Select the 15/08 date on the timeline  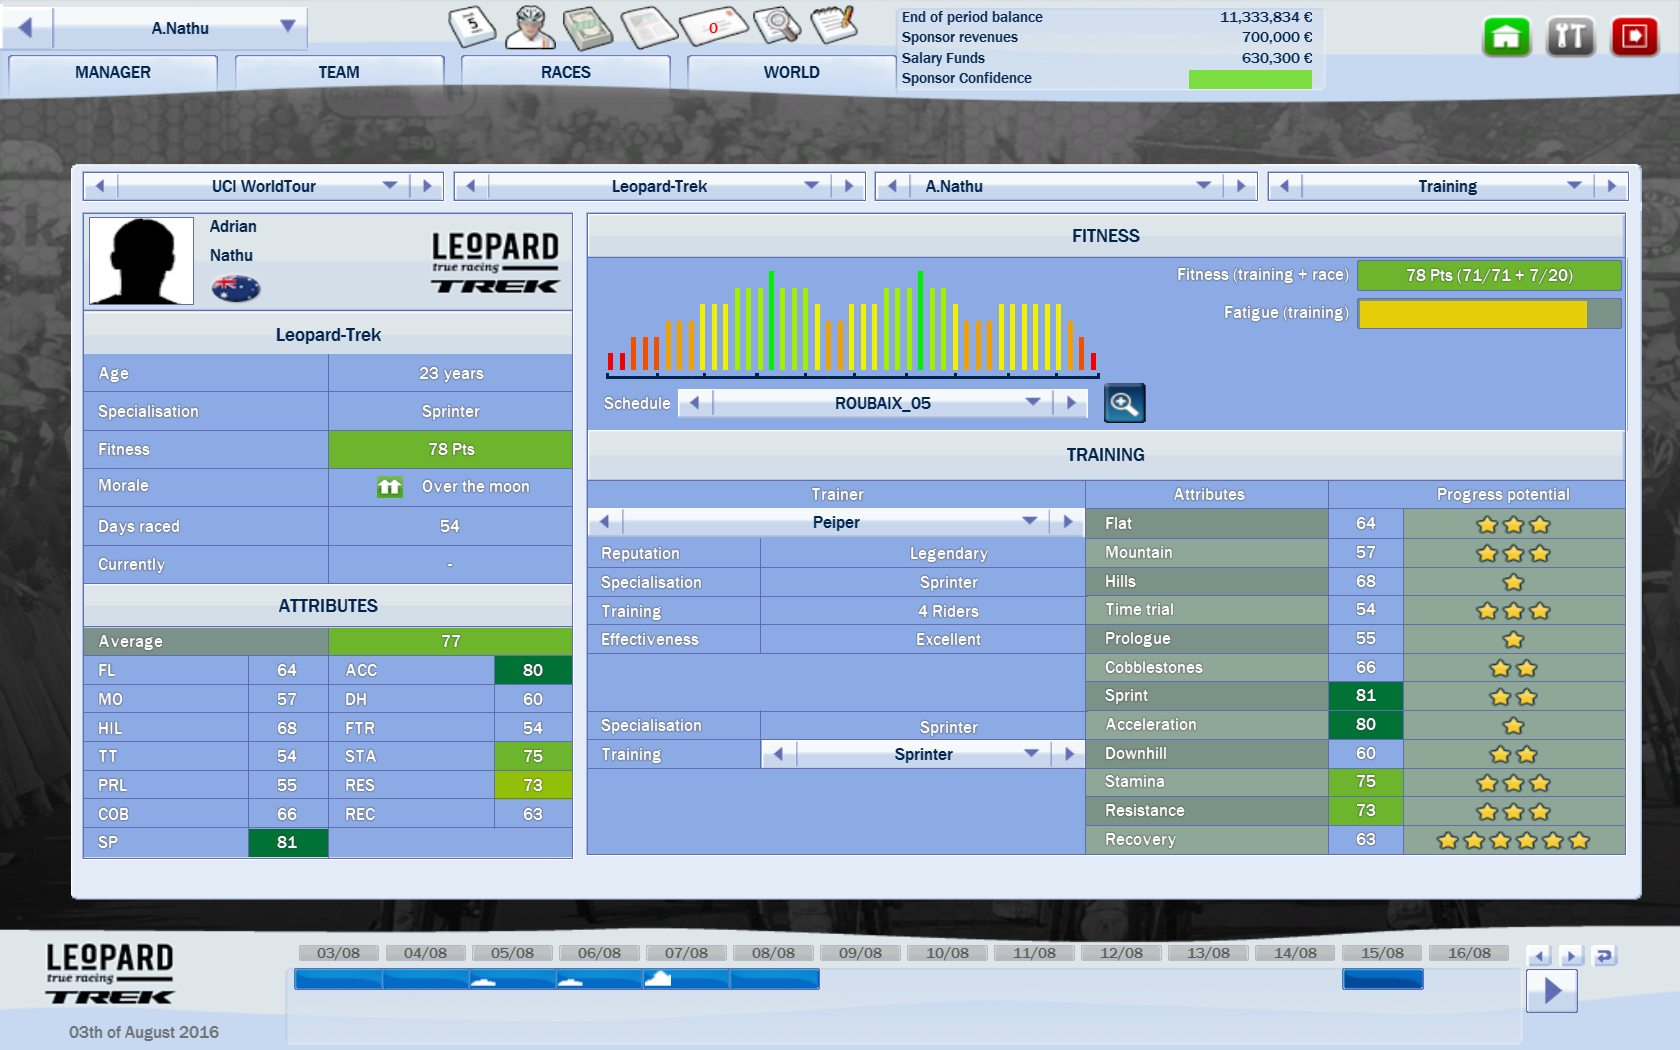click(1381, 953)
